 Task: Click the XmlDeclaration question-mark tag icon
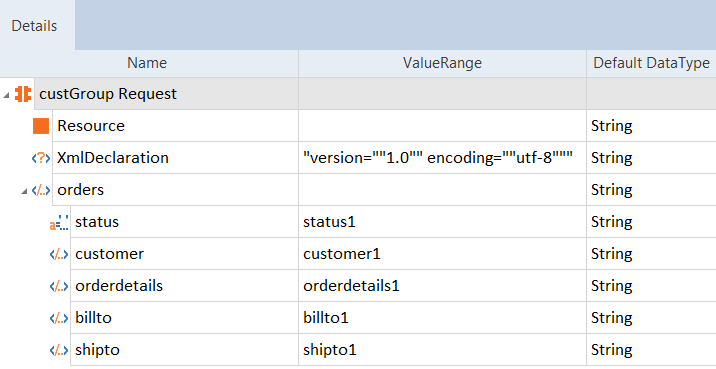[41, 158]
